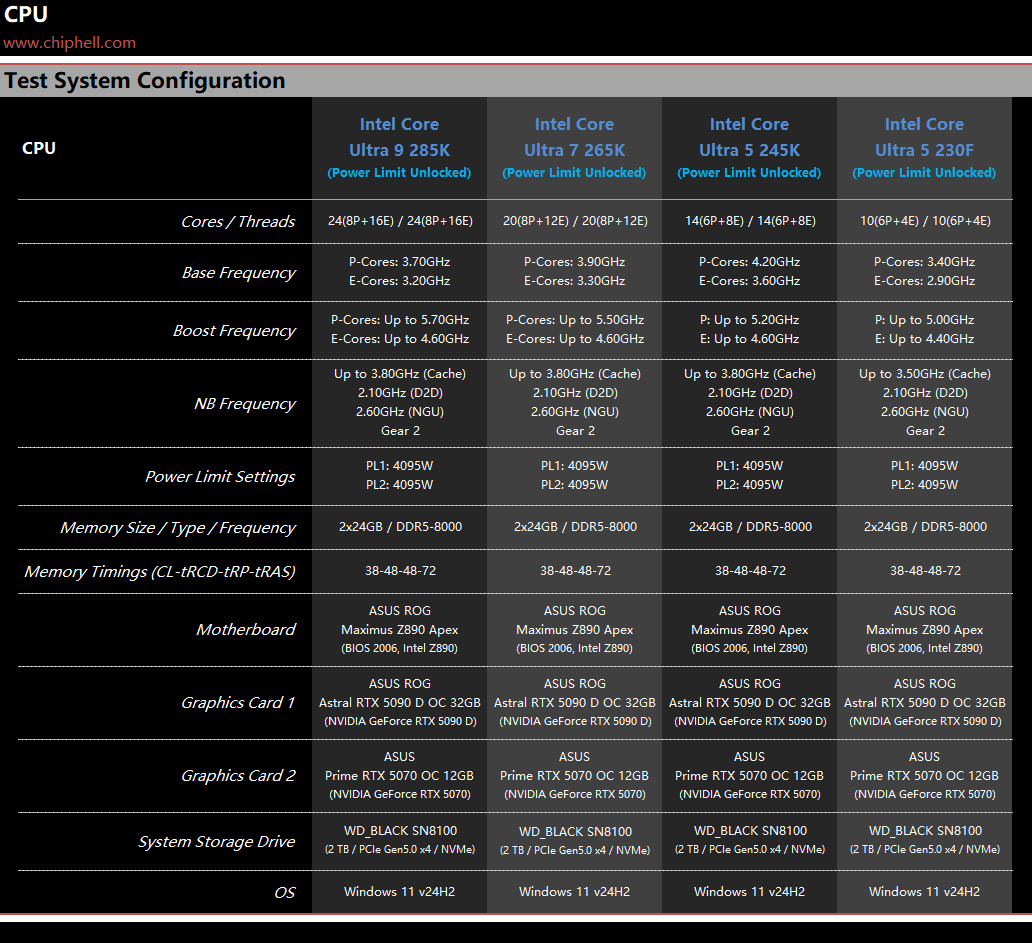The height and width of the screenshot is (943, 1032).
Task: Click (Power Limit Unlocked) under Ultra 9 285K
Action: point(400,172)
